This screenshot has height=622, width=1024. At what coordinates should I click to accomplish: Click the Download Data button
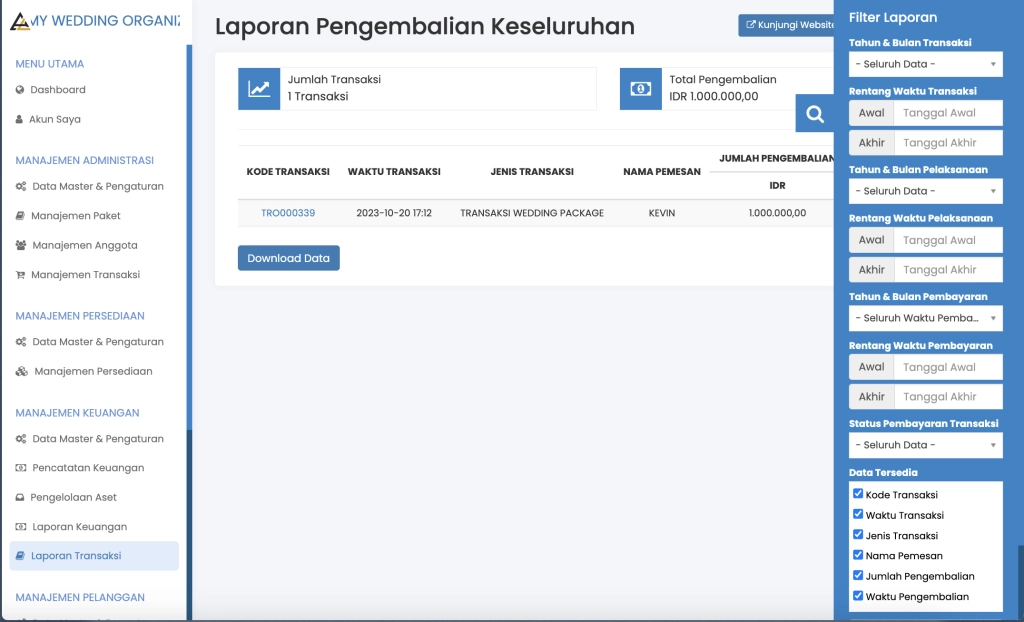[x=288, y=257]
